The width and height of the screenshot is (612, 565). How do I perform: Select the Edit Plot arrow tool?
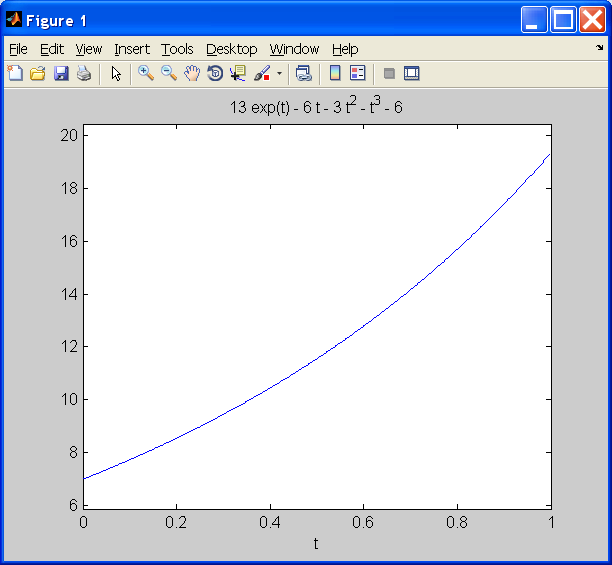(116, 73)
